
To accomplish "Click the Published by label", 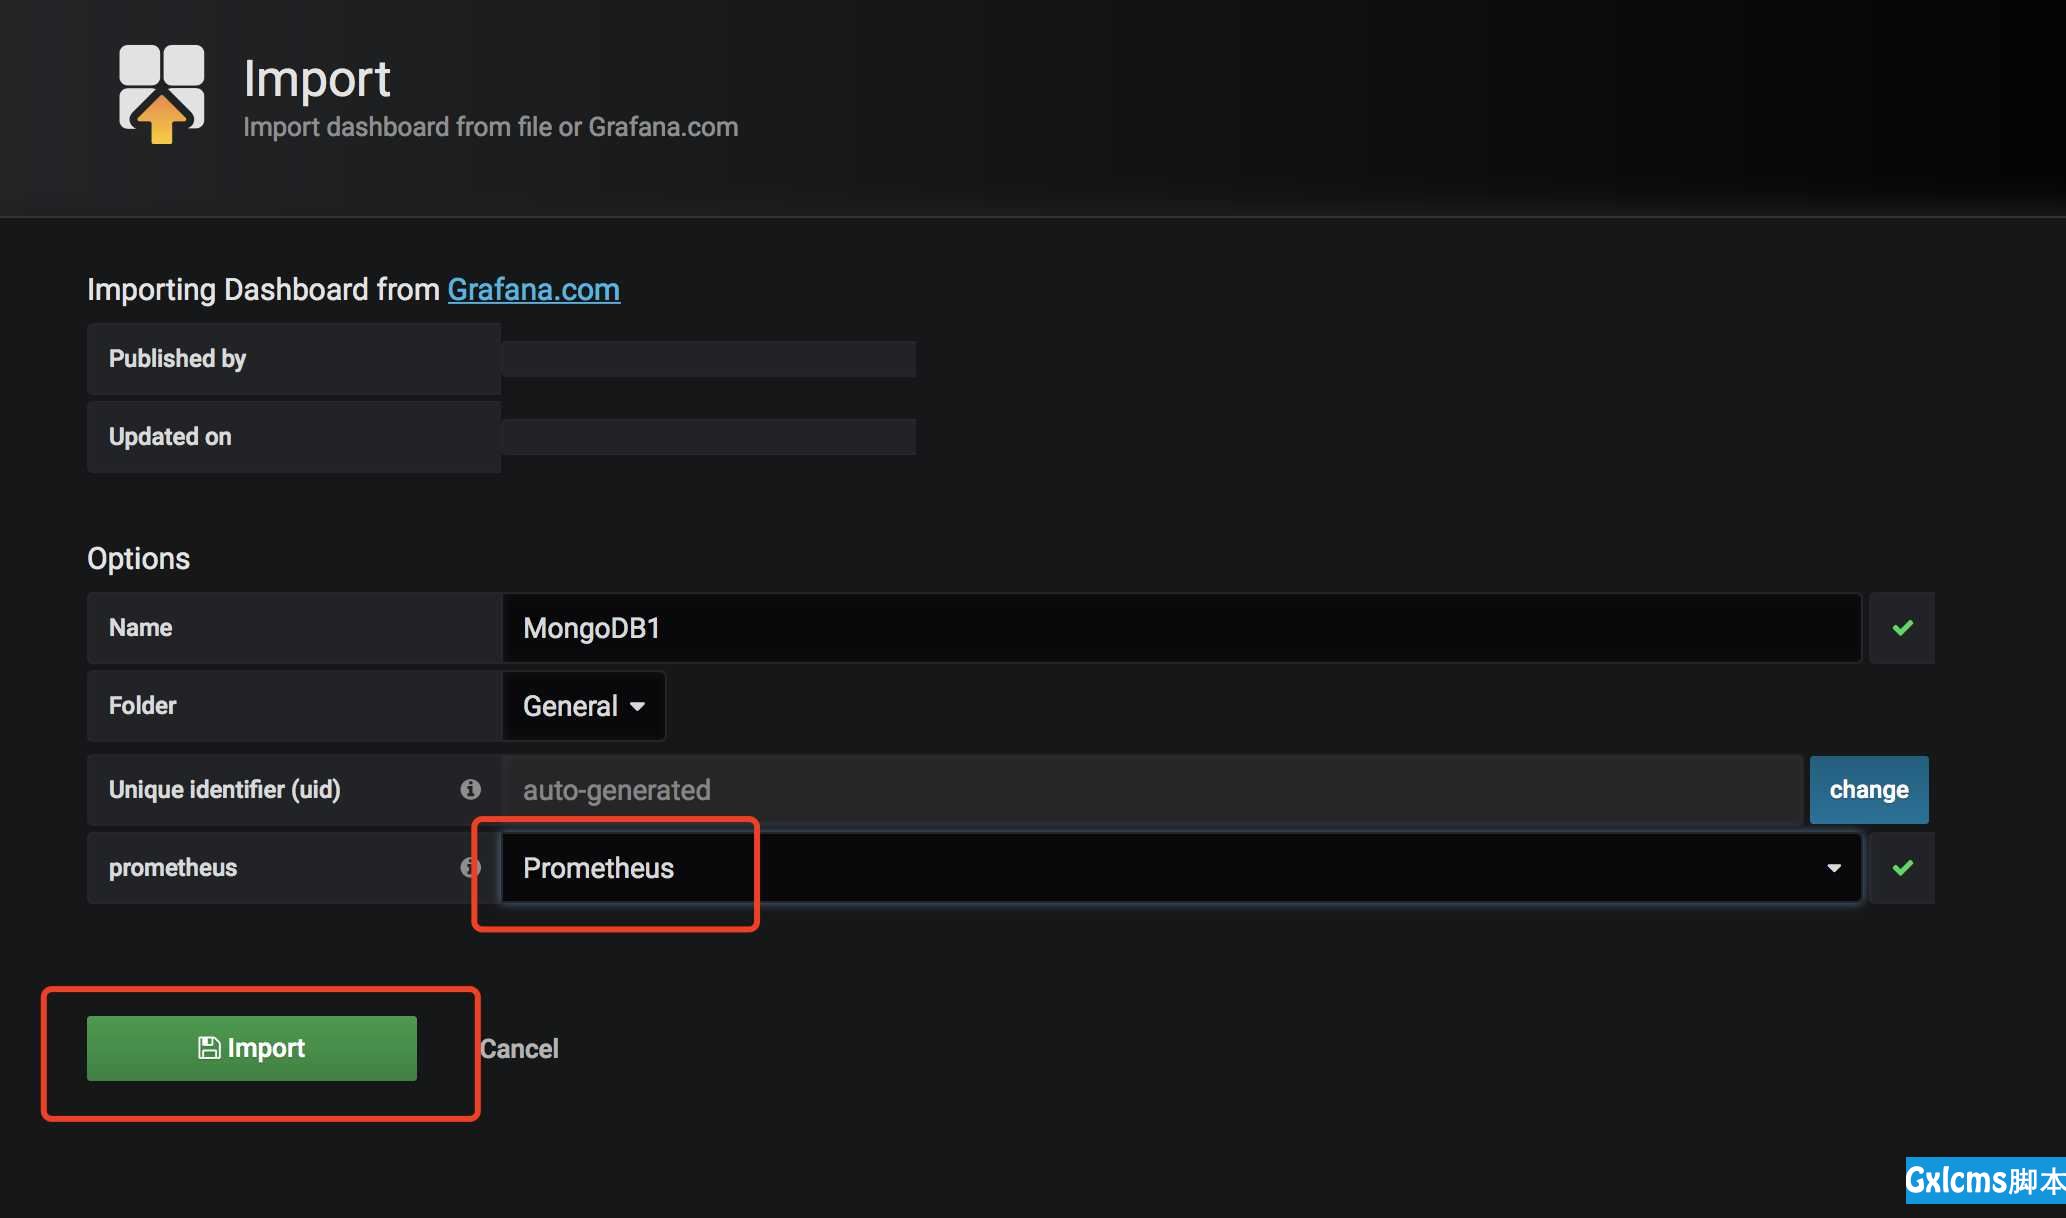I will [177, 359].
